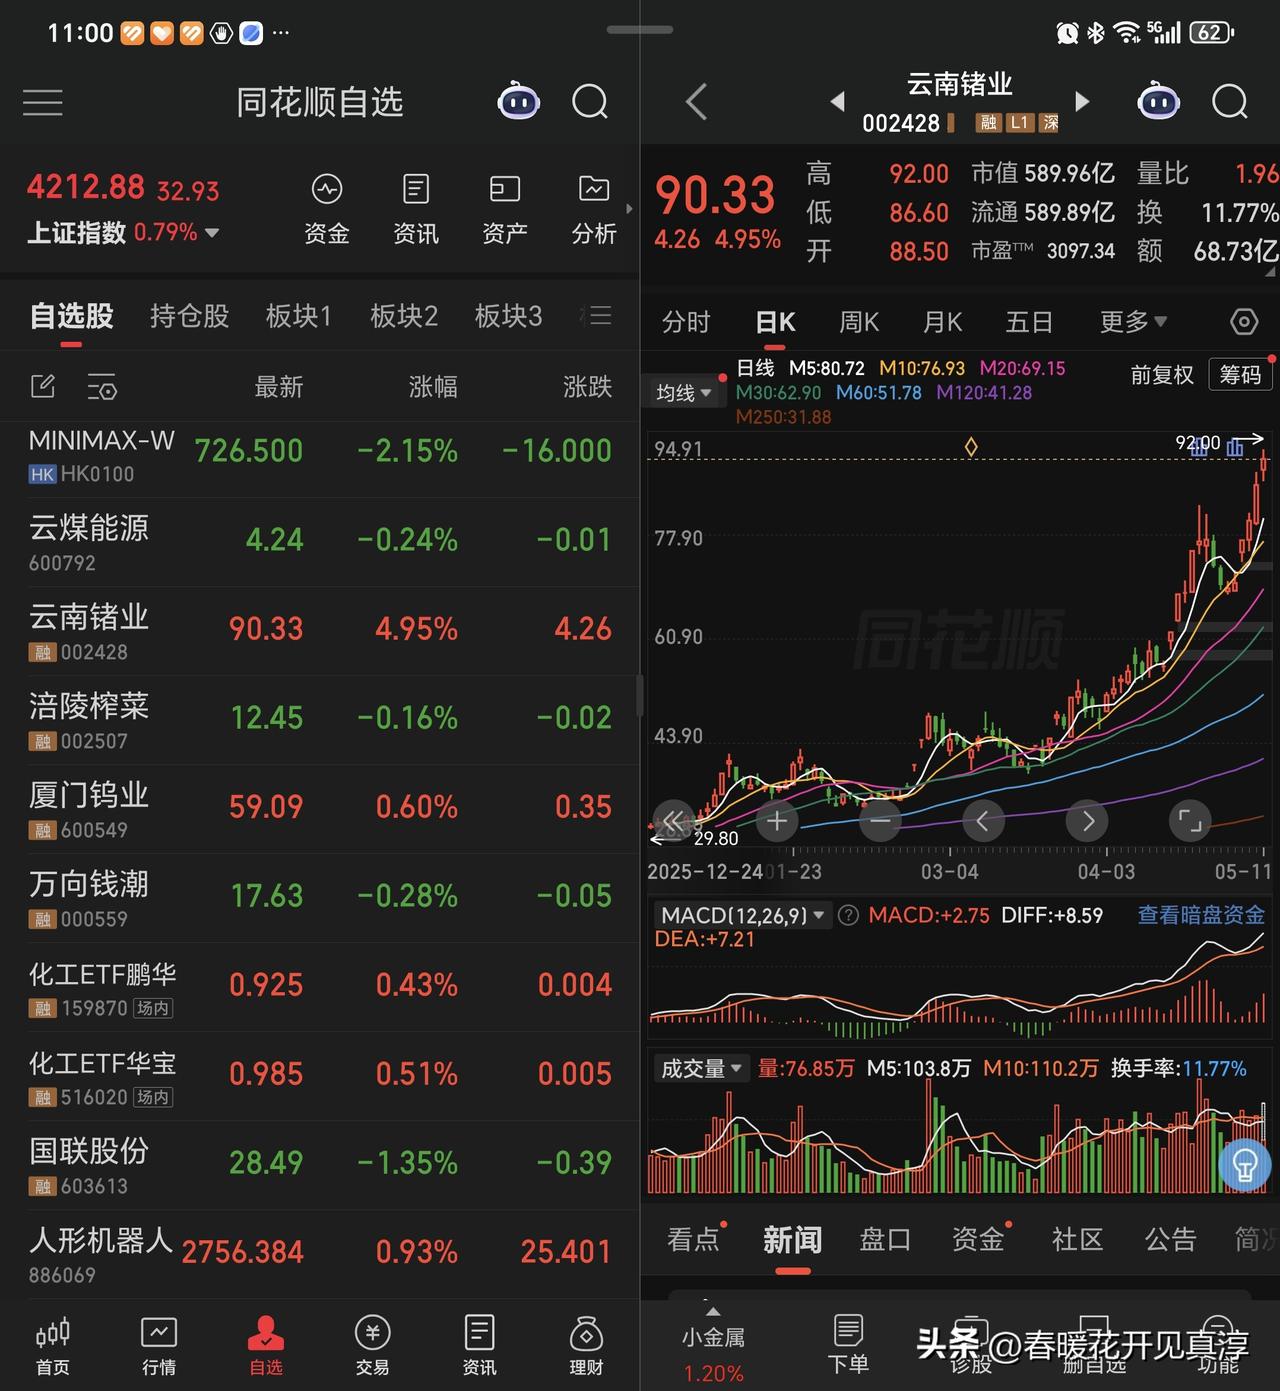Go back using the left arrow
Image resolution: width=1280 pixels, height=1391 pixels.
click(697, 102)
